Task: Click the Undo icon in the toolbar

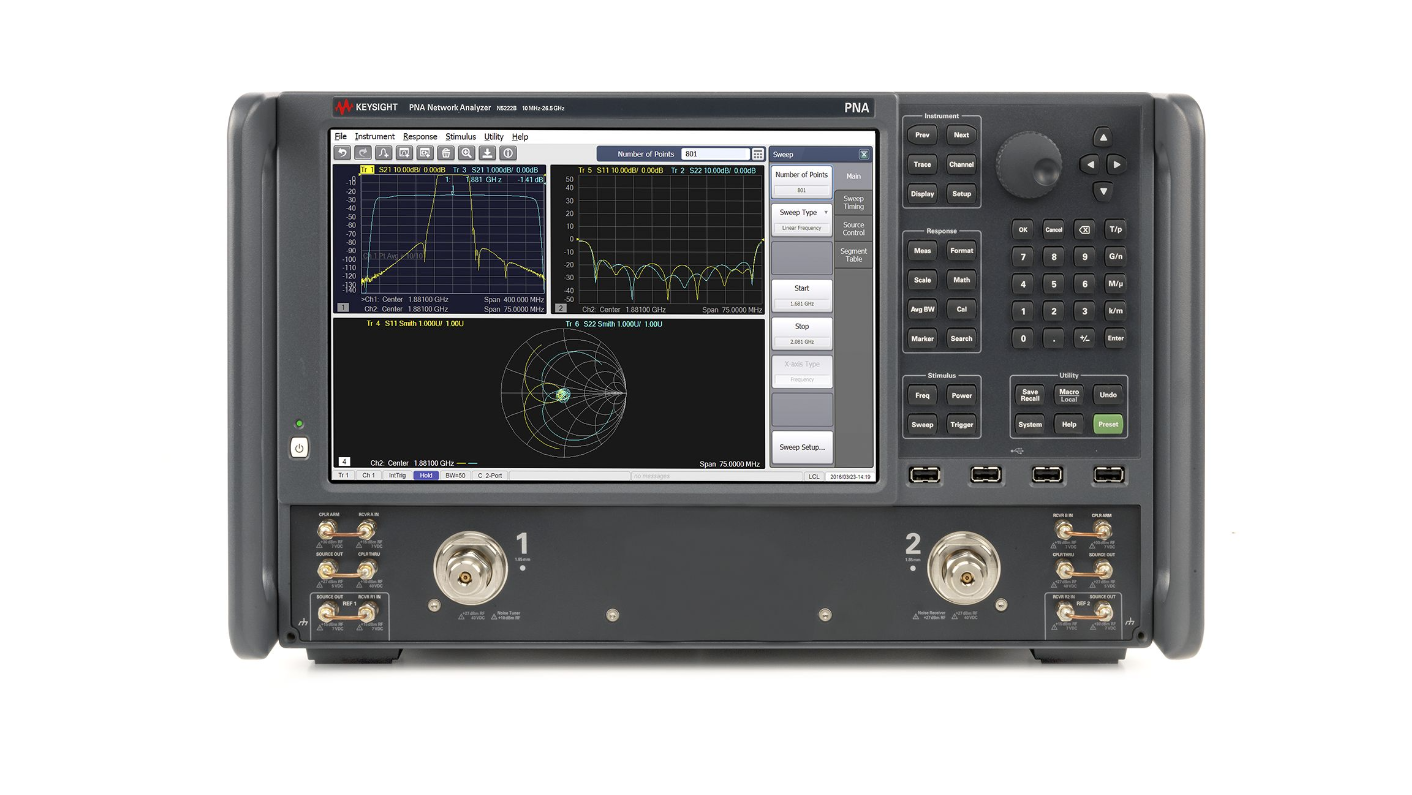Action: point(343,154)
